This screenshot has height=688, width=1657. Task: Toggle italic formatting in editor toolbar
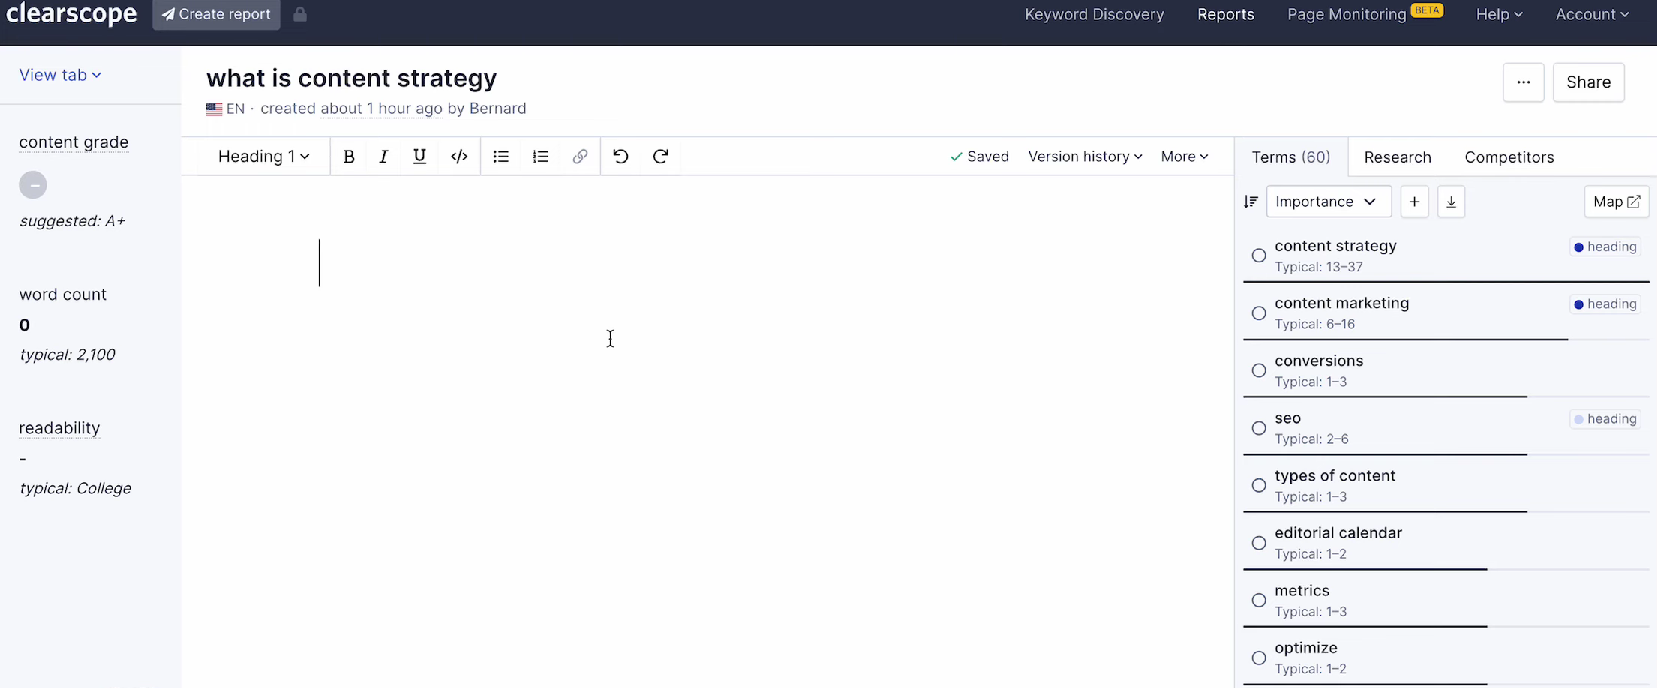pos(383,157)
